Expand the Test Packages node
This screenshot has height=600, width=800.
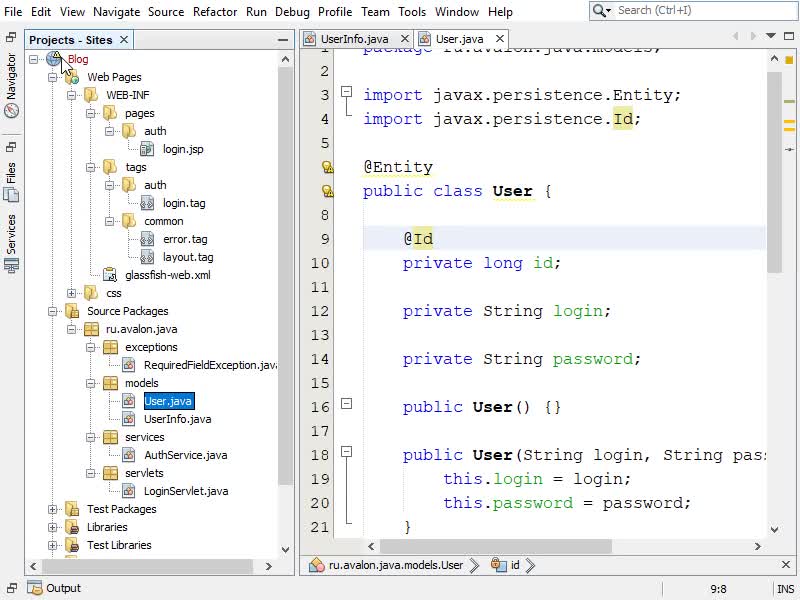[x=53, y=509]
